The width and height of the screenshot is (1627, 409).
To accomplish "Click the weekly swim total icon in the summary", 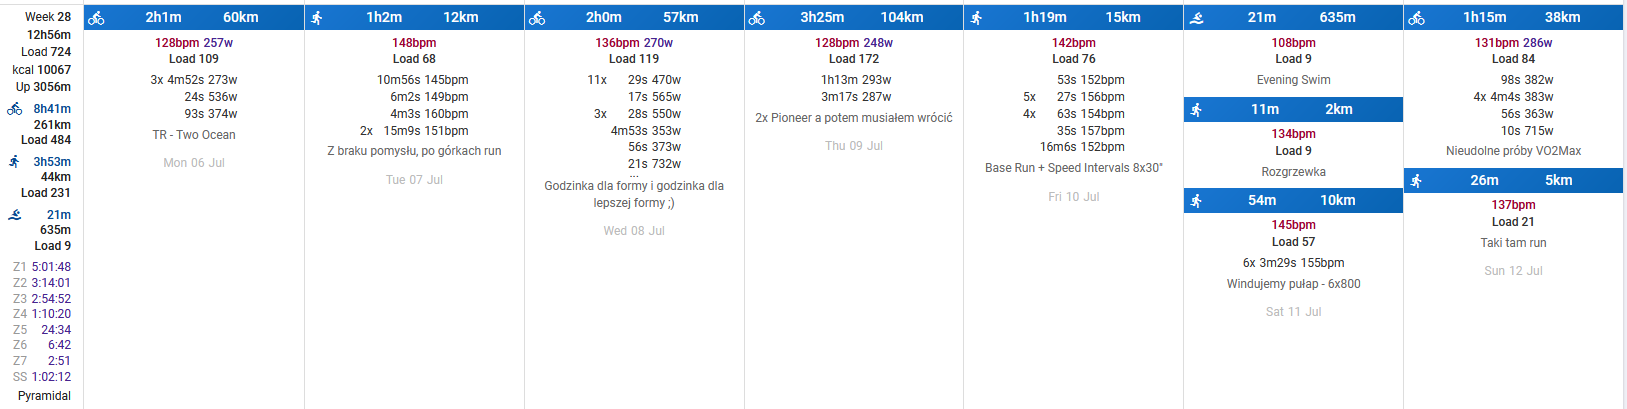I will 15,215.
